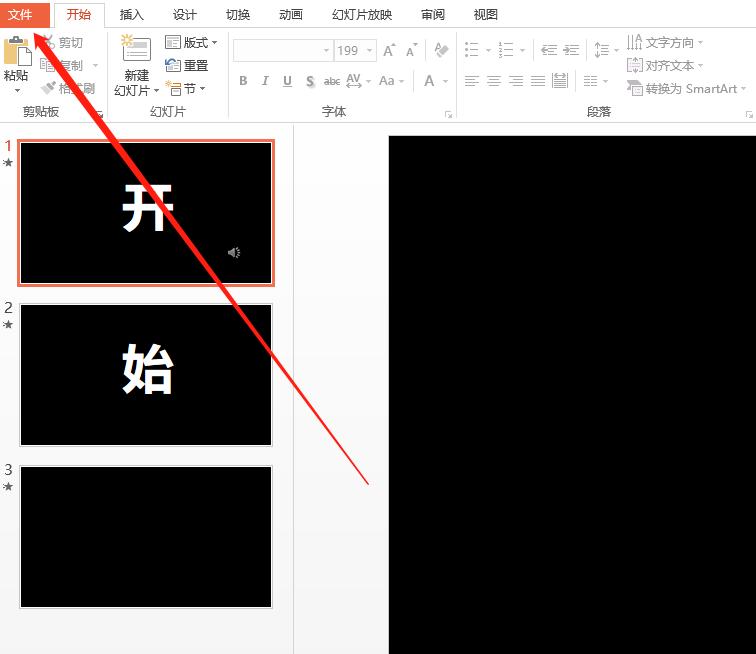The height and width of the screenshot is (654, 756).
Task: Open the 对齐文本 align text menu
Action: 665,65
